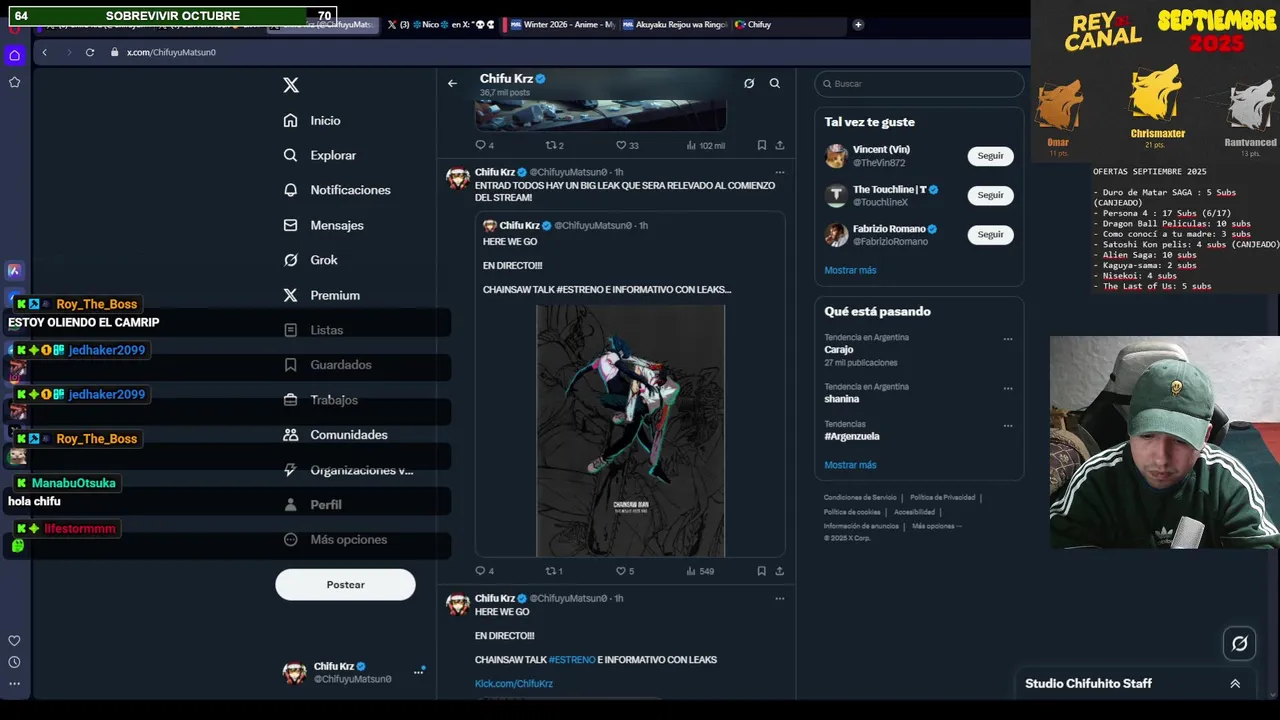1280x720 pixels.
Task: Go to Explorar in the sidebar
Action: [x=333, y=155]
